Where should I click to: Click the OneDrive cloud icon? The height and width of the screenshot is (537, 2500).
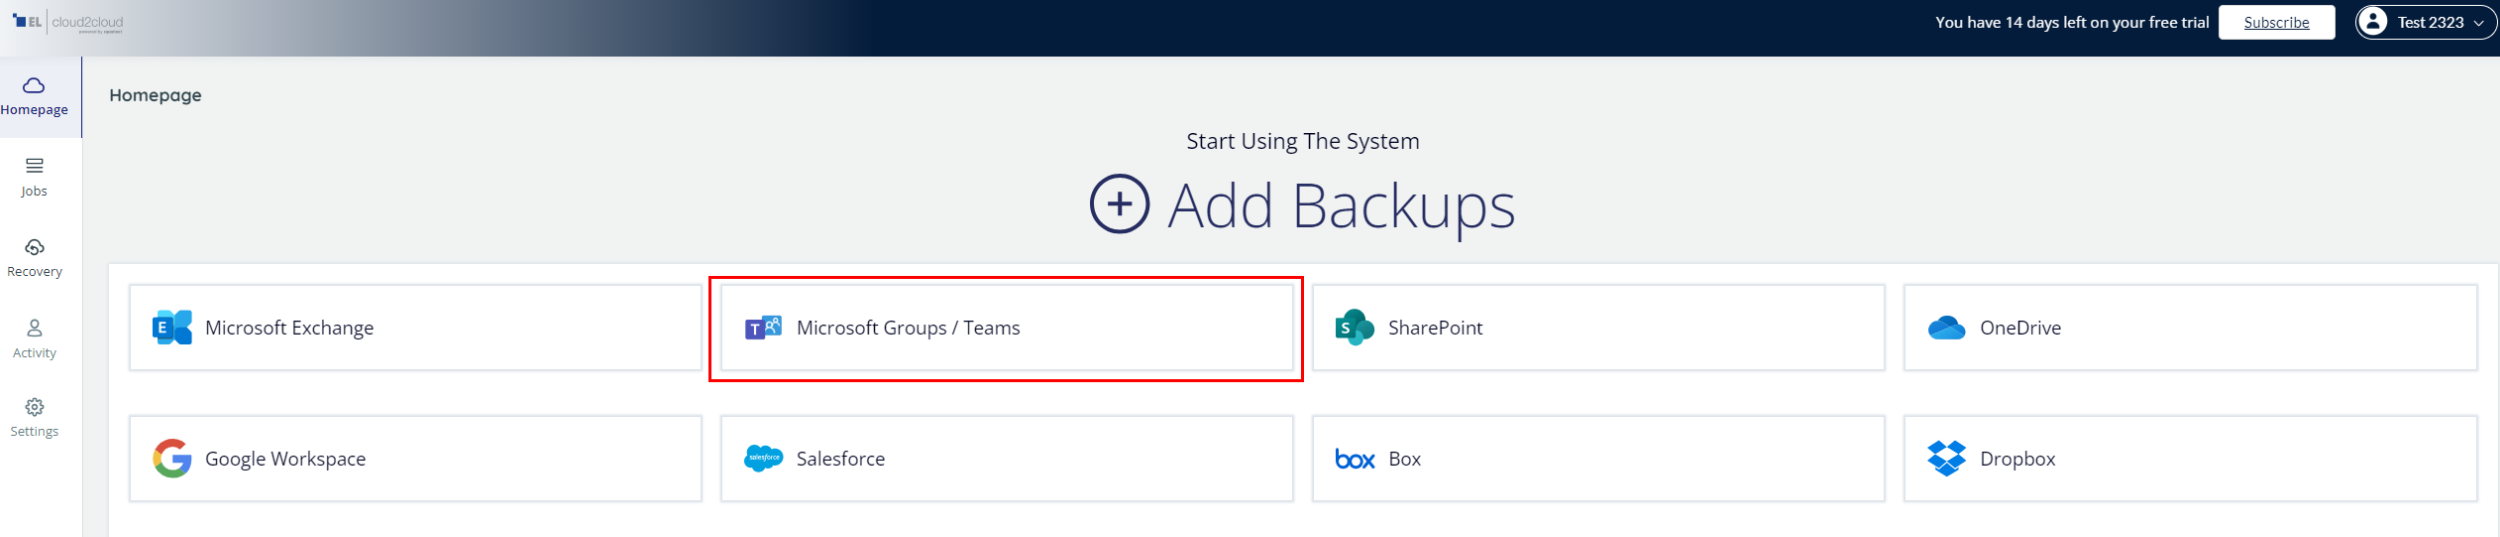(1946, 328)
